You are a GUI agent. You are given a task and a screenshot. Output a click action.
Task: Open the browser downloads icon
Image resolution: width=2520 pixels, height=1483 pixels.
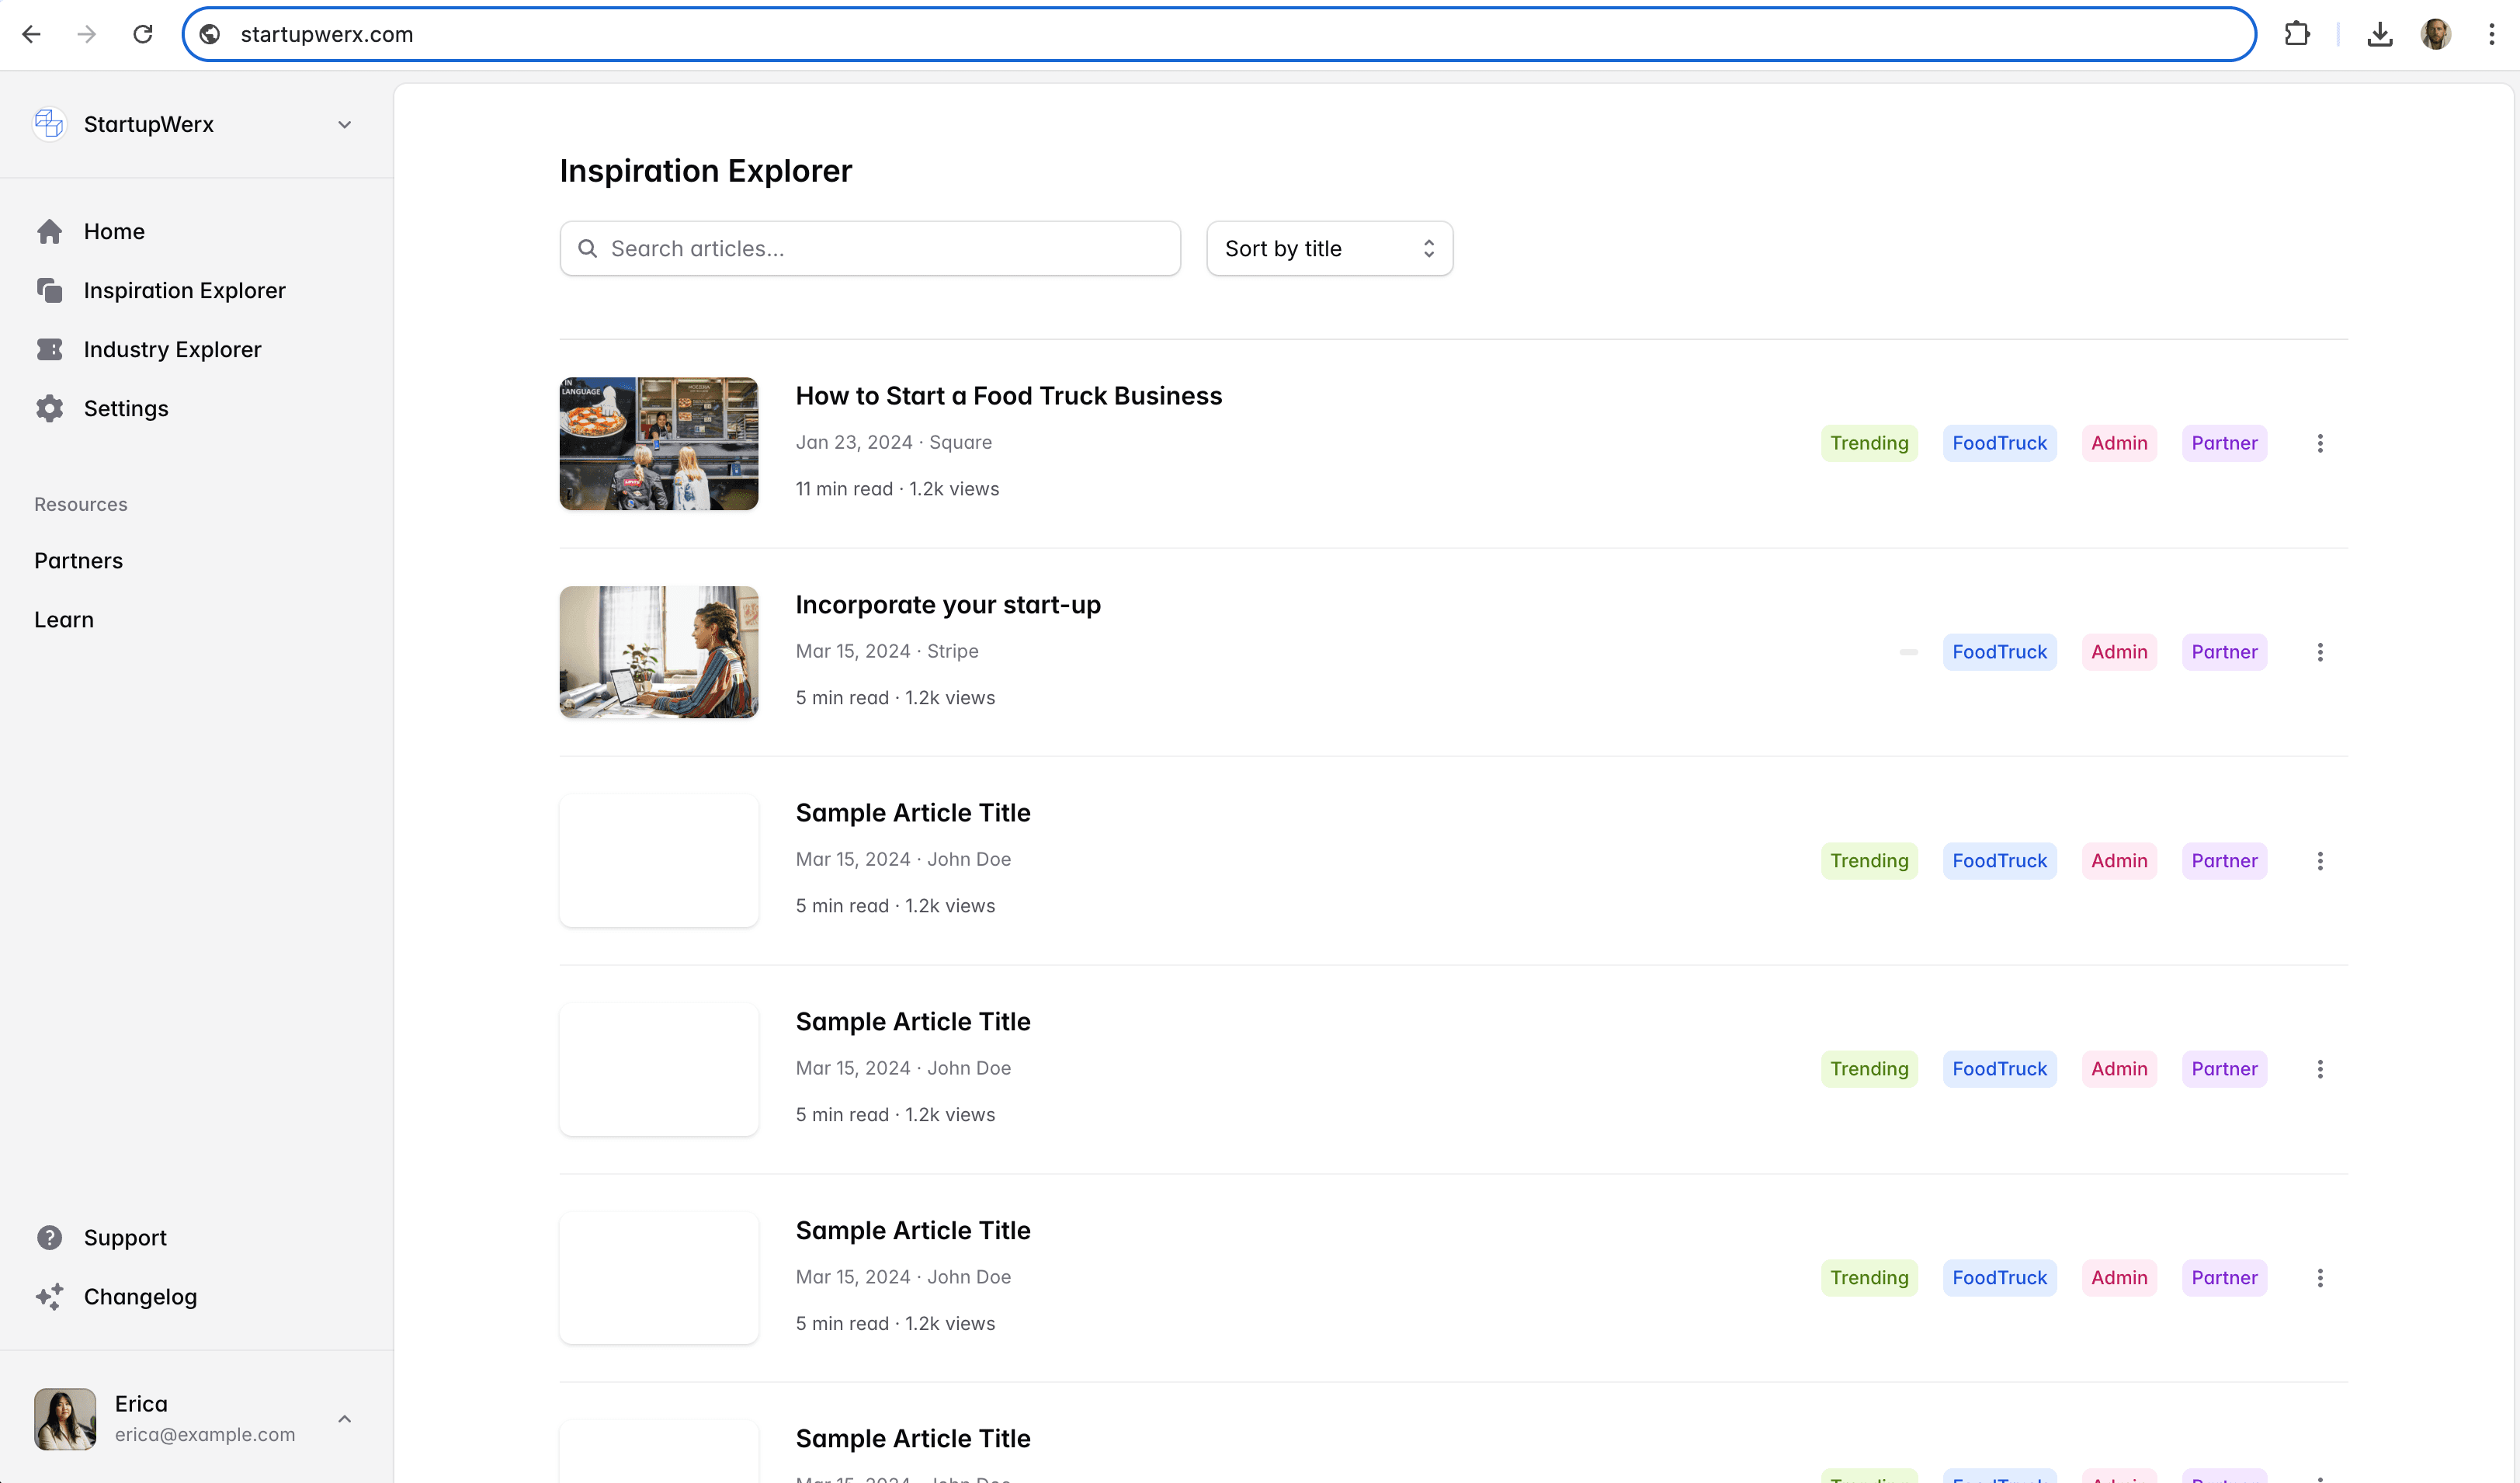pos(2380,34)
